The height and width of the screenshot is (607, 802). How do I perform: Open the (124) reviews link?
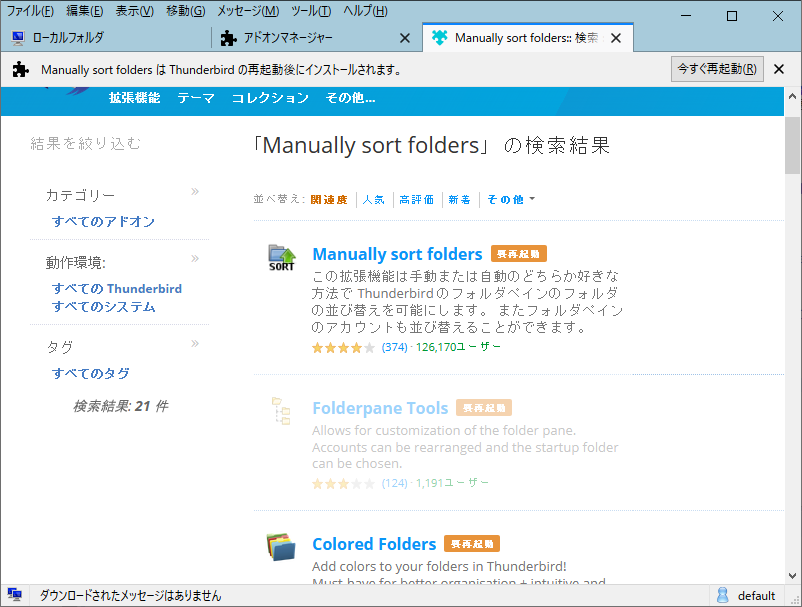point(394,483)
